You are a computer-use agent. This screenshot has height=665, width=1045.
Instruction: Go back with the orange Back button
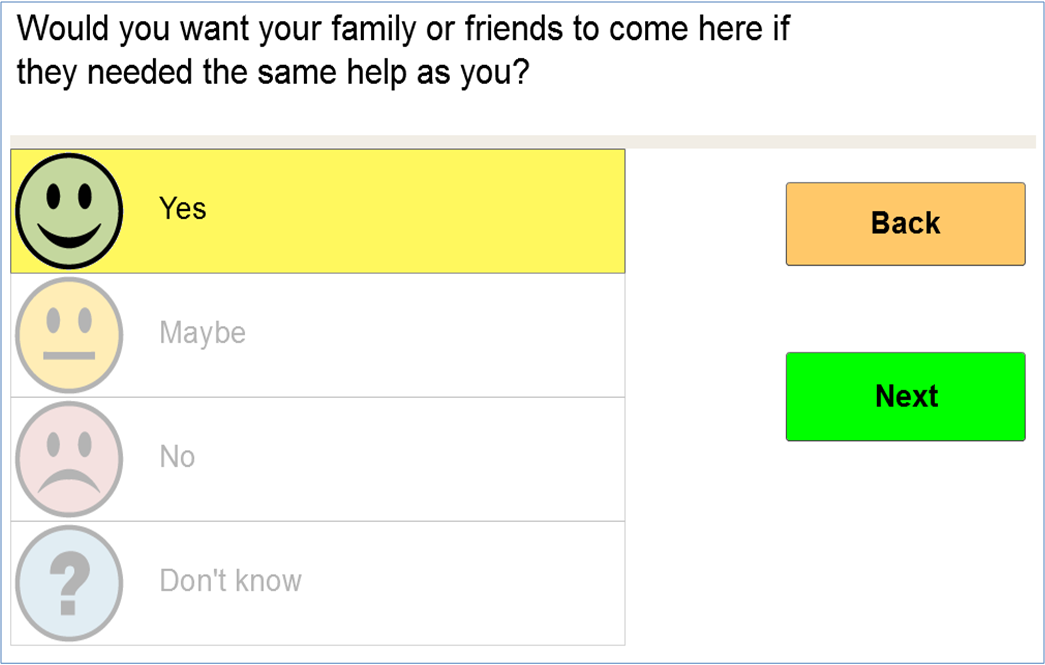click(906, 224)
